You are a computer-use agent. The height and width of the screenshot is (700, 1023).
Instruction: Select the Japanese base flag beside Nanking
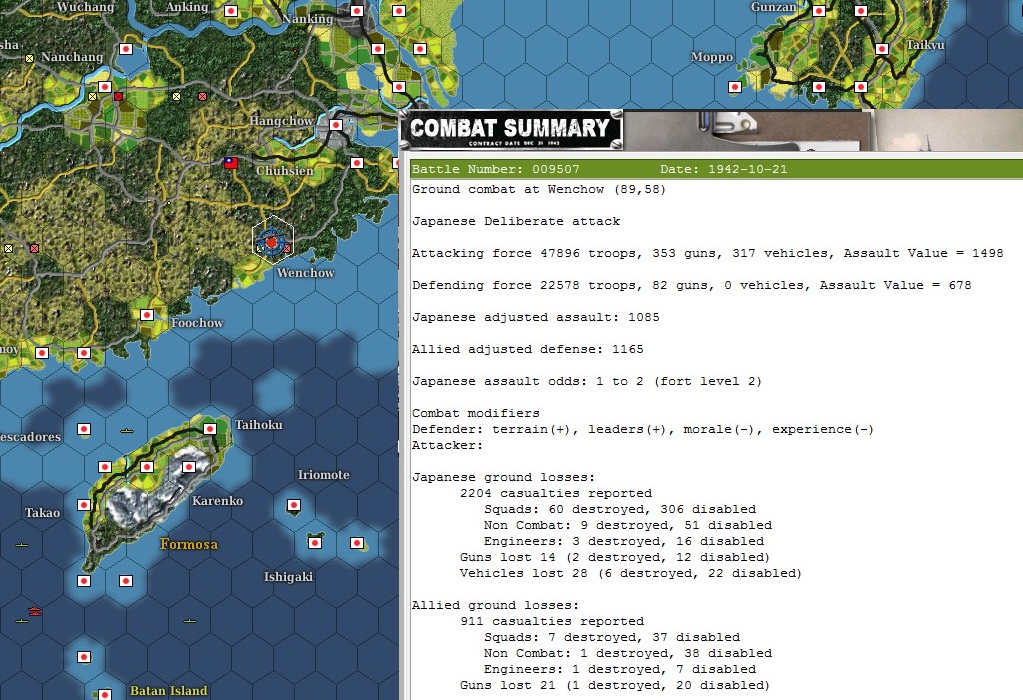[357, 10]
